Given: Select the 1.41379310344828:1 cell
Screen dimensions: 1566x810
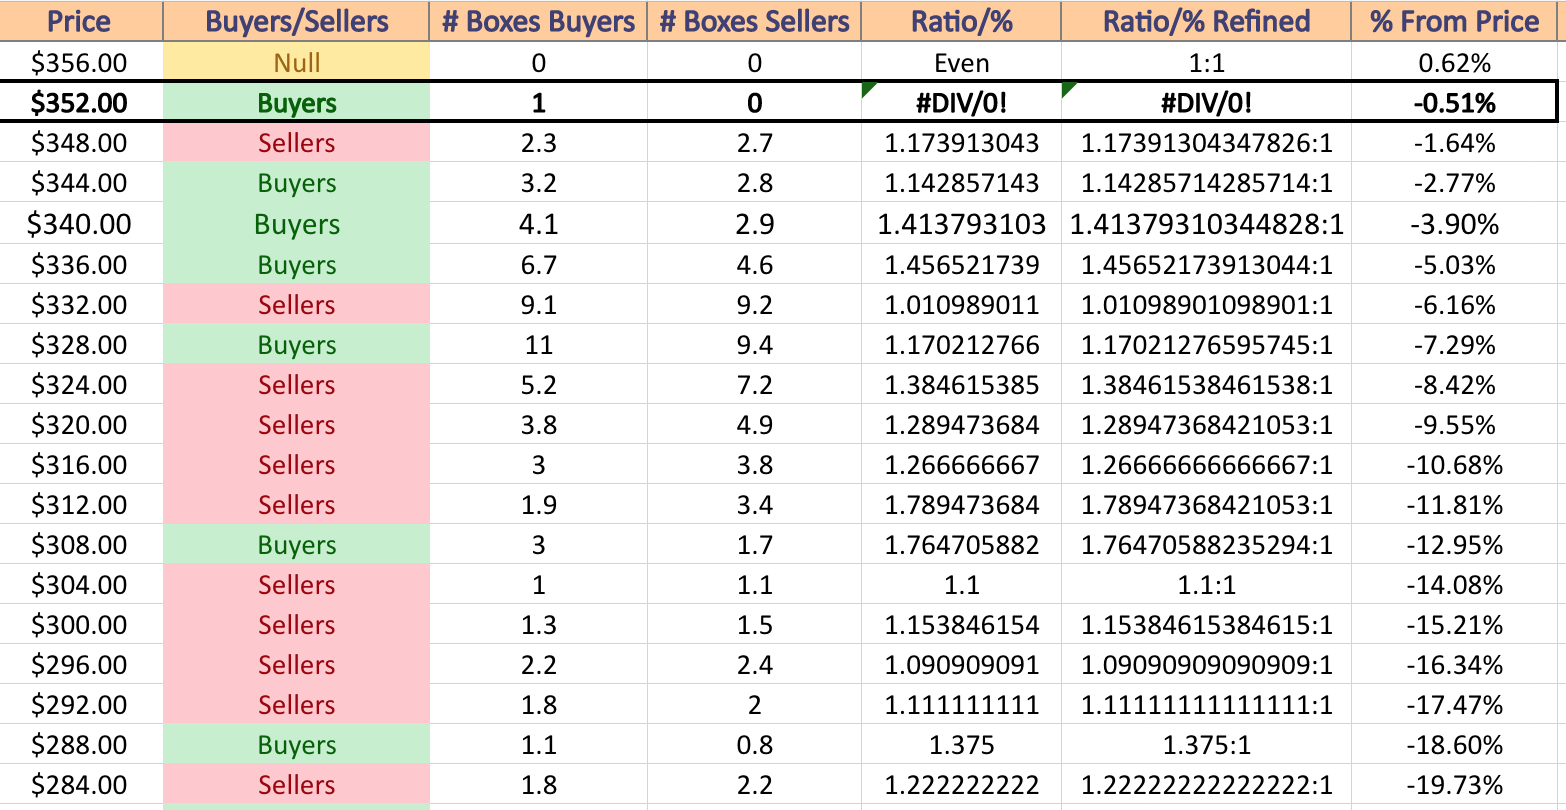Looking at the screenshot, I should click(x=1206, y=224).
